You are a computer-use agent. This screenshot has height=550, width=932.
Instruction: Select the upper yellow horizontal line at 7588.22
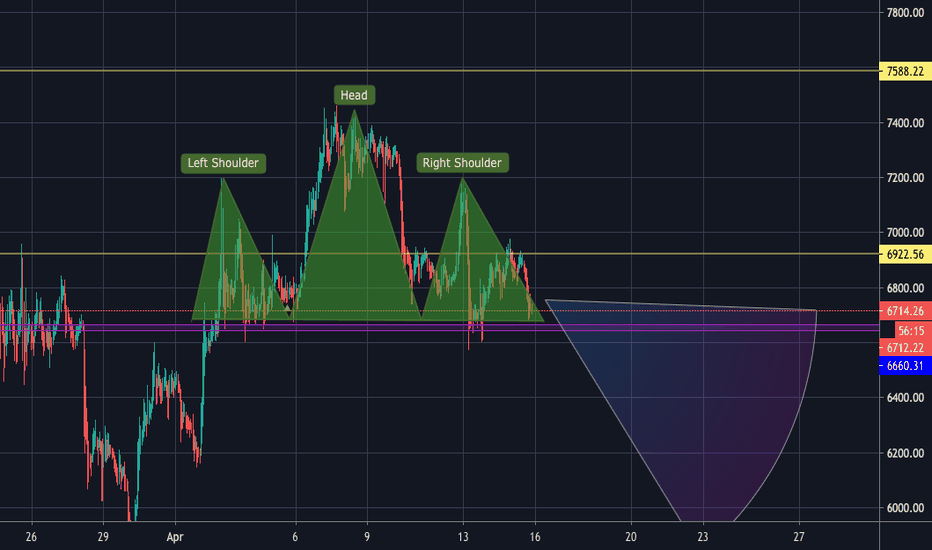coord(439,71)
